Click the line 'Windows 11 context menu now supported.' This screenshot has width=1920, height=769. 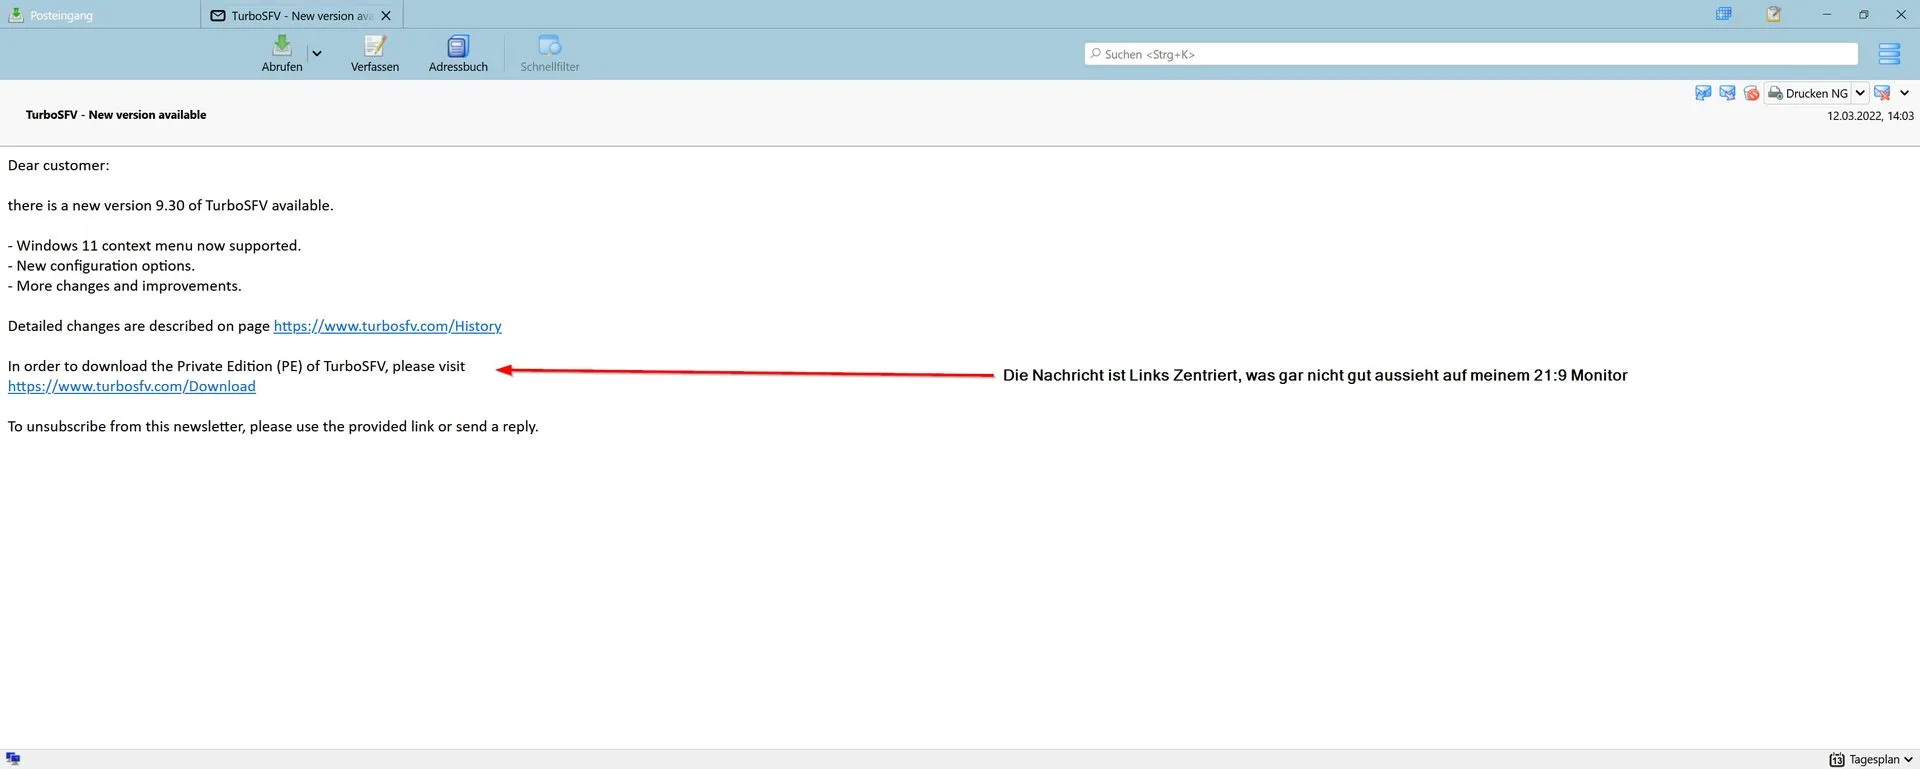(x=154, y=245)
